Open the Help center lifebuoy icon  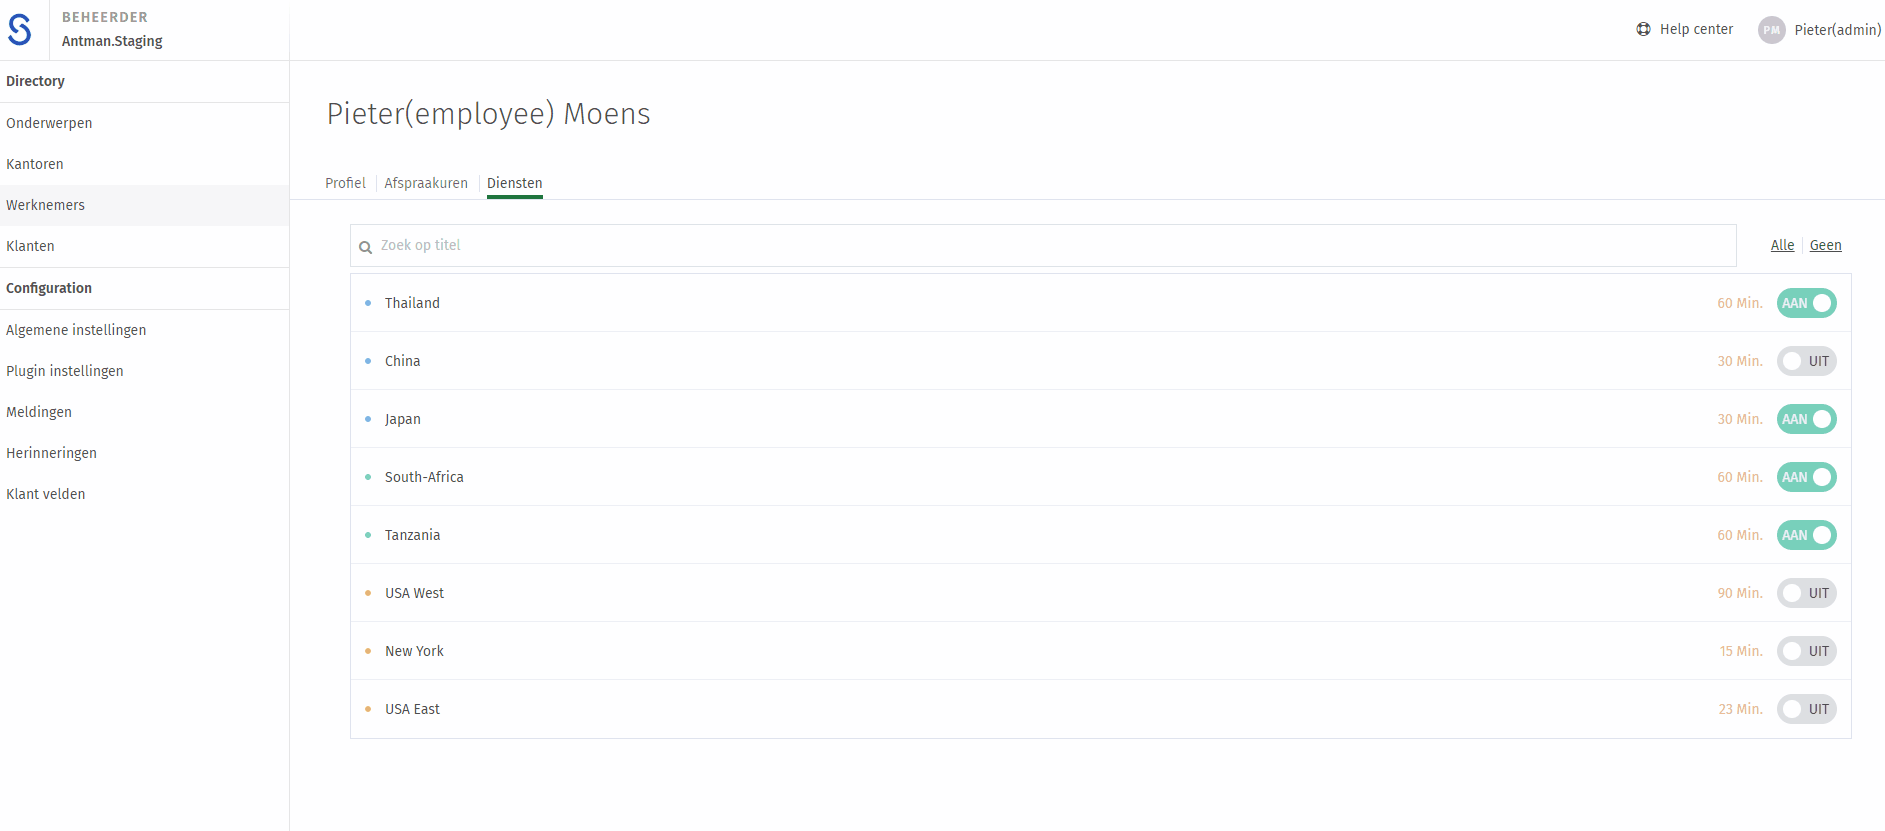pyautogui.click(x=1643, y=29)
